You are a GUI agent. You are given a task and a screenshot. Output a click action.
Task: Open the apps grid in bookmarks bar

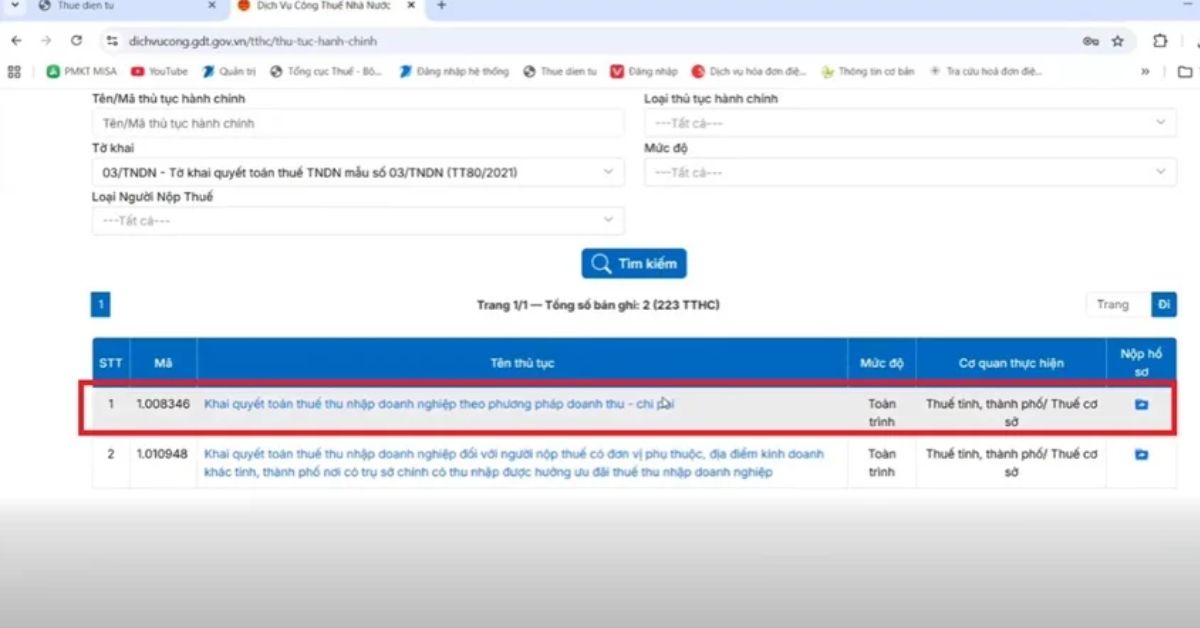point(14,71)
